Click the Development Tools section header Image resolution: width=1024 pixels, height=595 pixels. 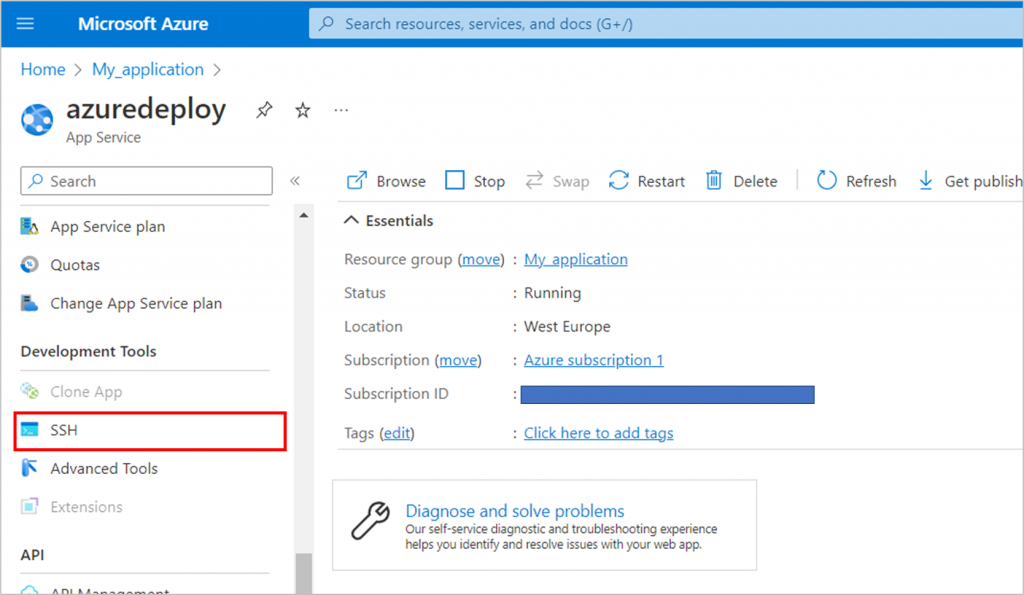pyautogui.click(x=89, y=351)
